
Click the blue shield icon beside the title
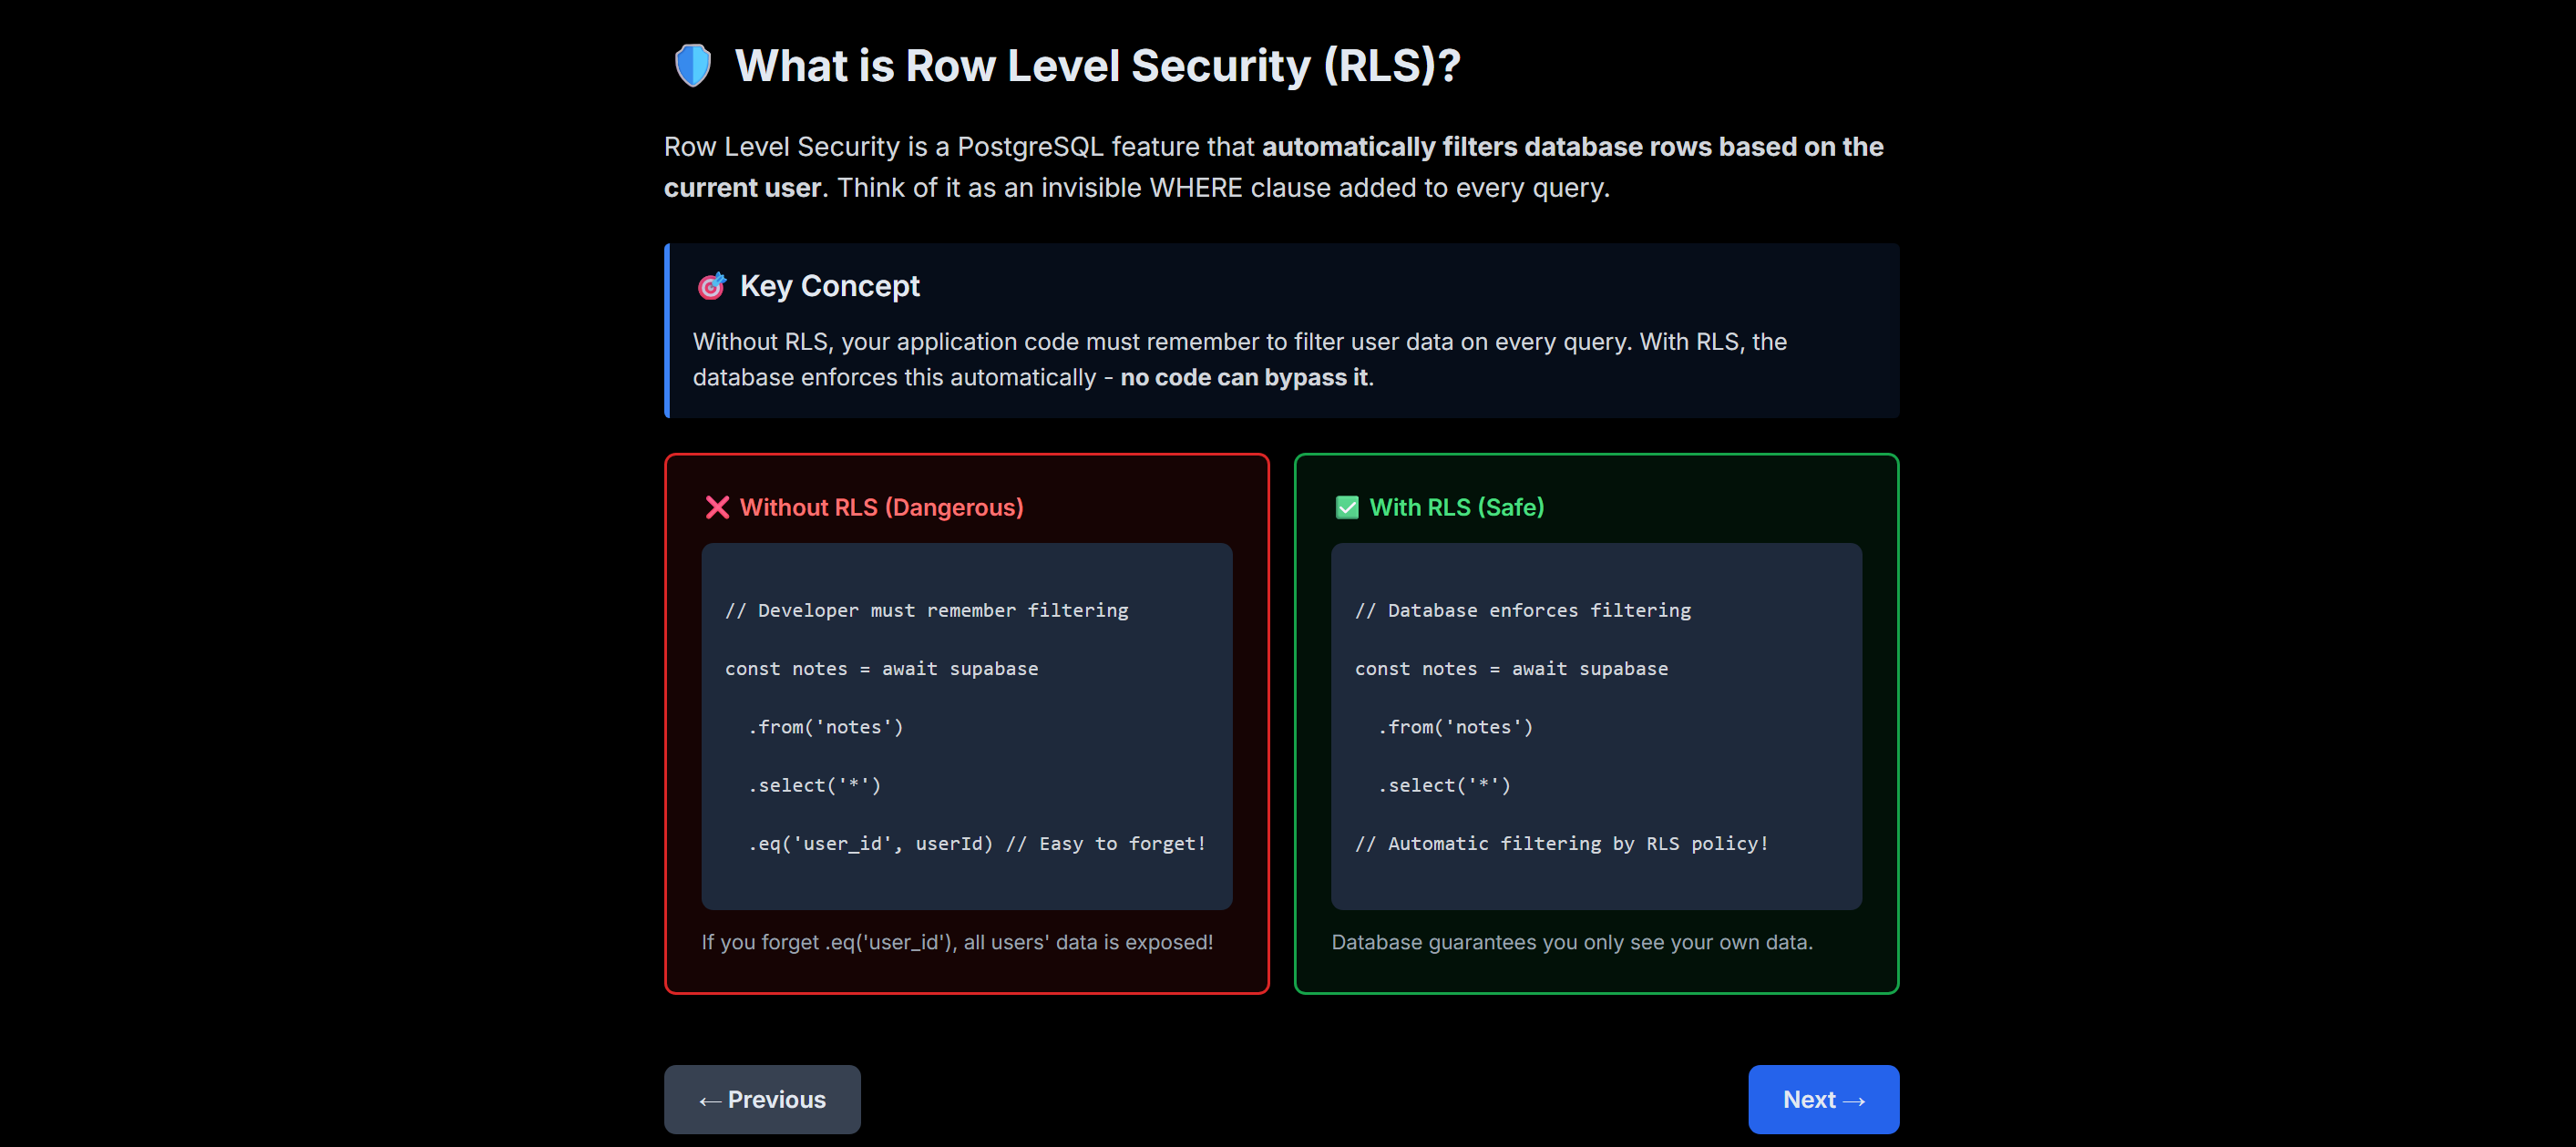[692, 66]
